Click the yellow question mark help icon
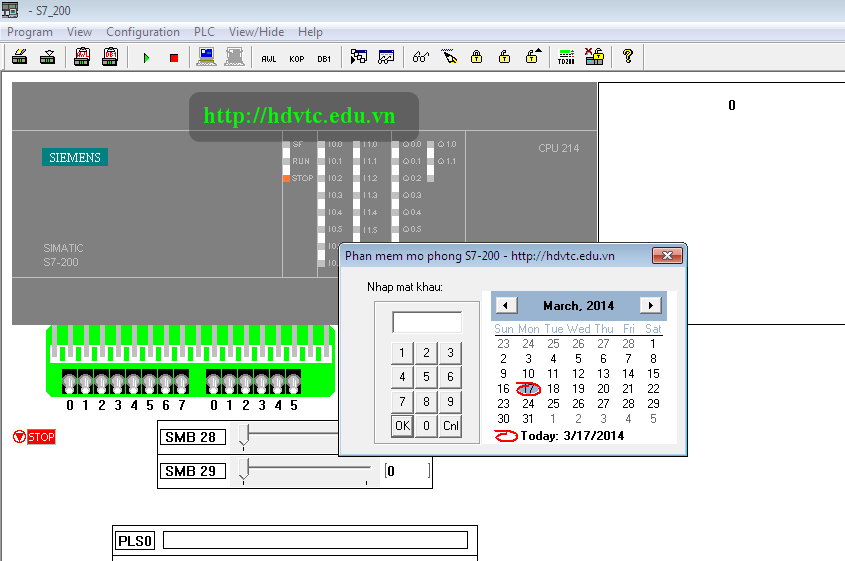Screen dimensions: 845x561 click(628, 56)
